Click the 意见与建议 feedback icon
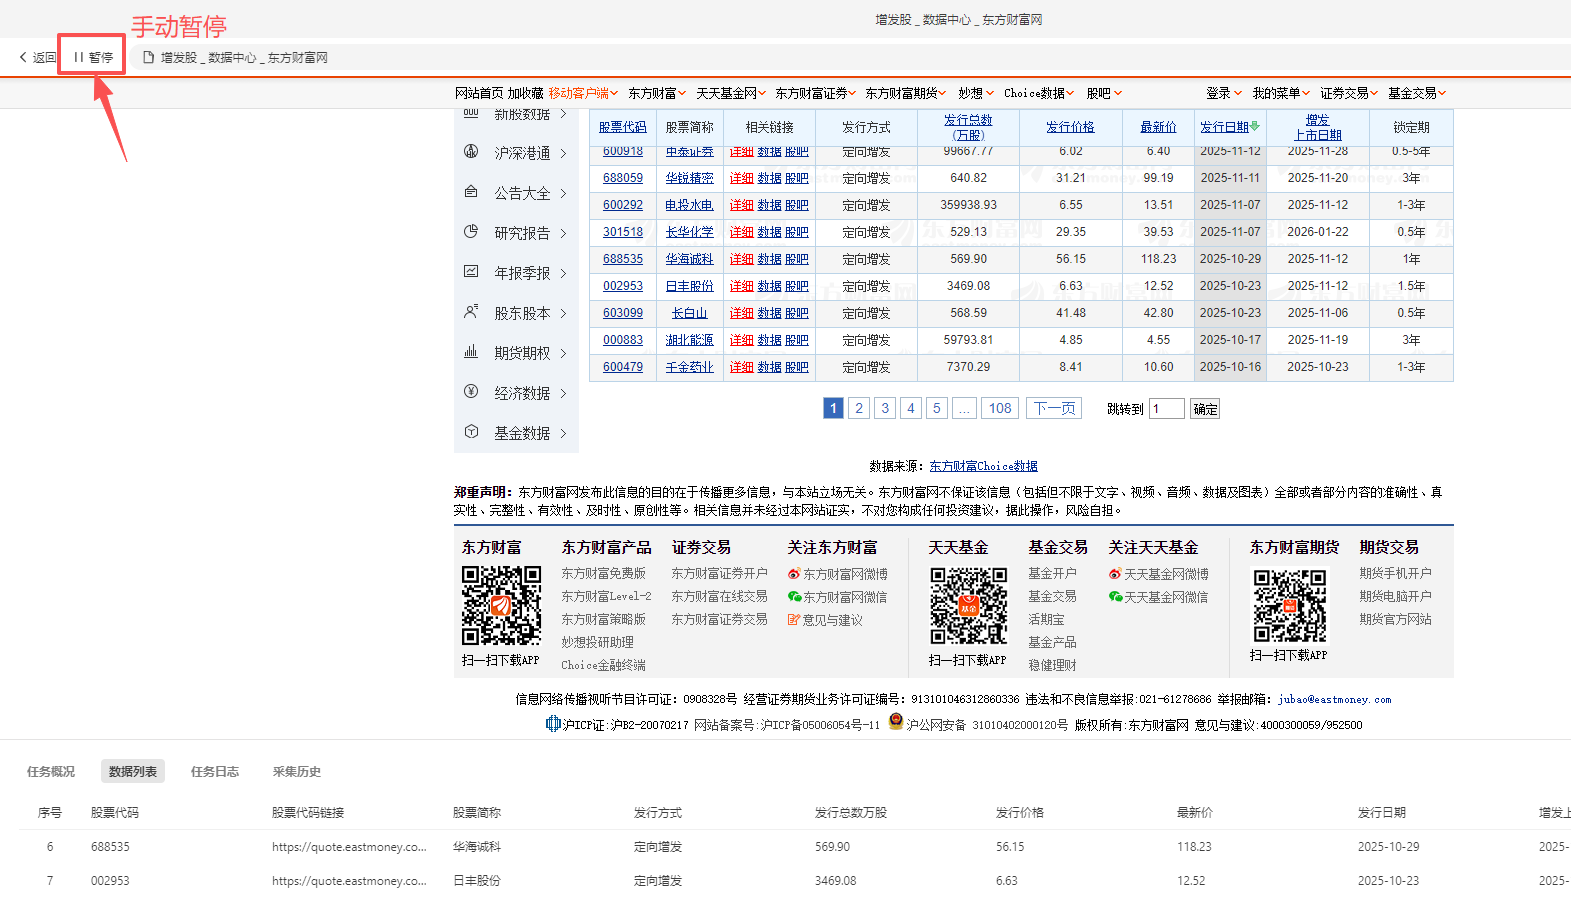1571x907 pixels. coord(794,620)
